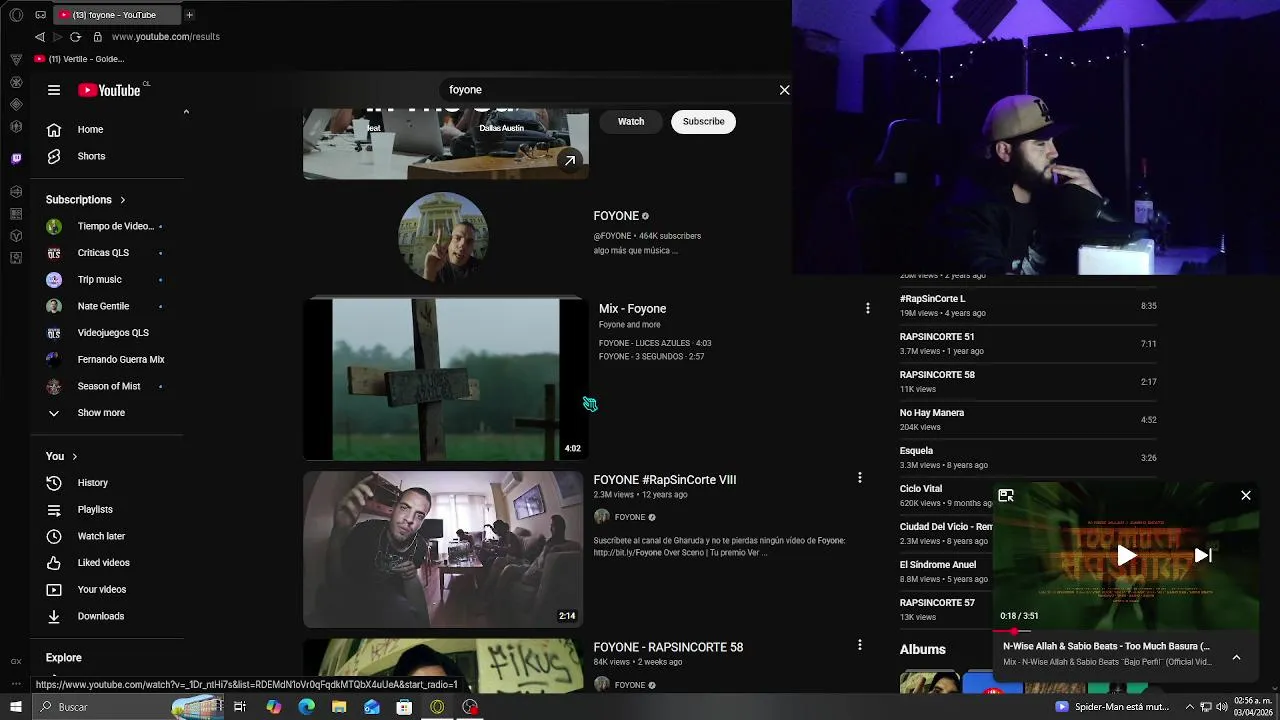Close the miniplayer
The width and height of the screenshot is (1280, 720).
[1246, 495]
